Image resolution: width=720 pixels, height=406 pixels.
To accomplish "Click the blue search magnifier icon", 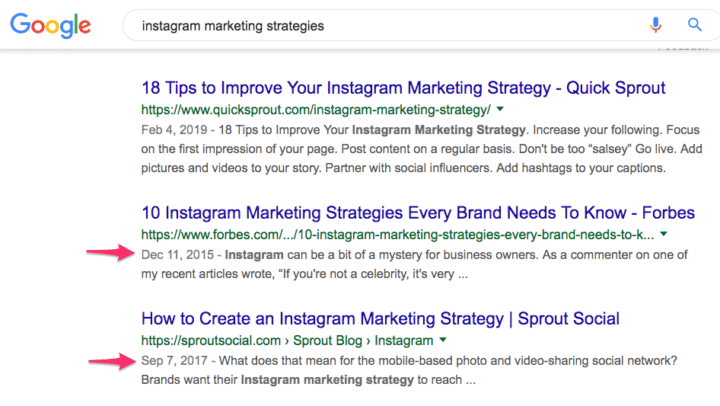I will pyautogui.click(x=694, y=24).
